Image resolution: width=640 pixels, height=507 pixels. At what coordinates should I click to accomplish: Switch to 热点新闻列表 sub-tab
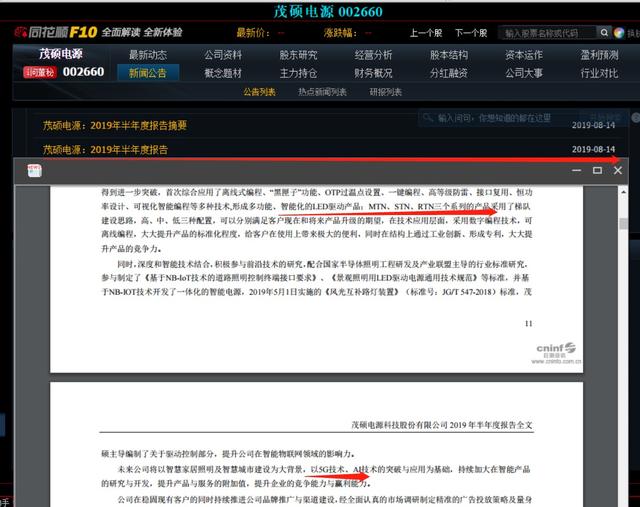click(322, 92)
